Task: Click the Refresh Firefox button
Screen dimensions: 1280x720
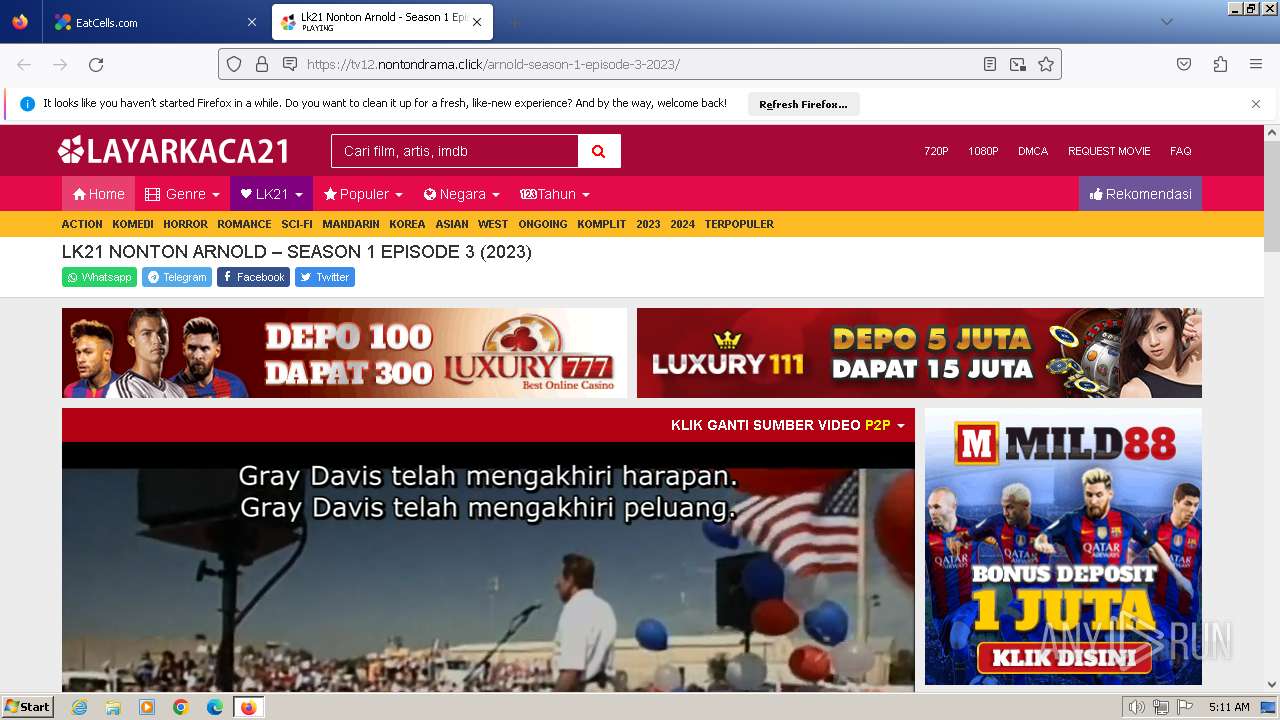Action: click(803, 104)
